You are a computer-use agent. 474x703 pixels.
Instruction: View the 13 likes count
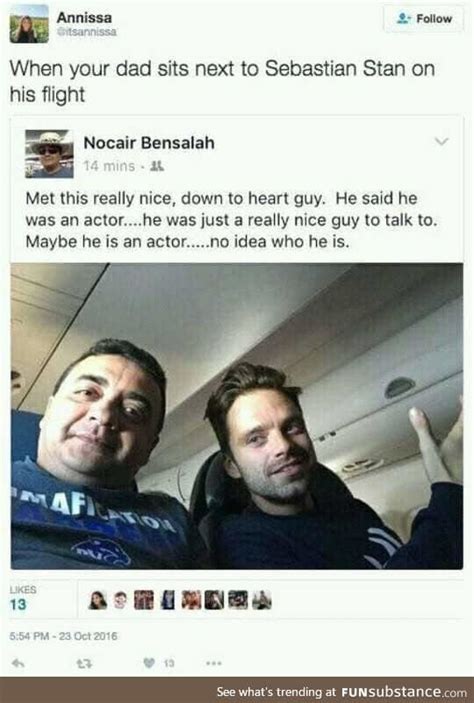pyautogui.click(x=18, y=604)
